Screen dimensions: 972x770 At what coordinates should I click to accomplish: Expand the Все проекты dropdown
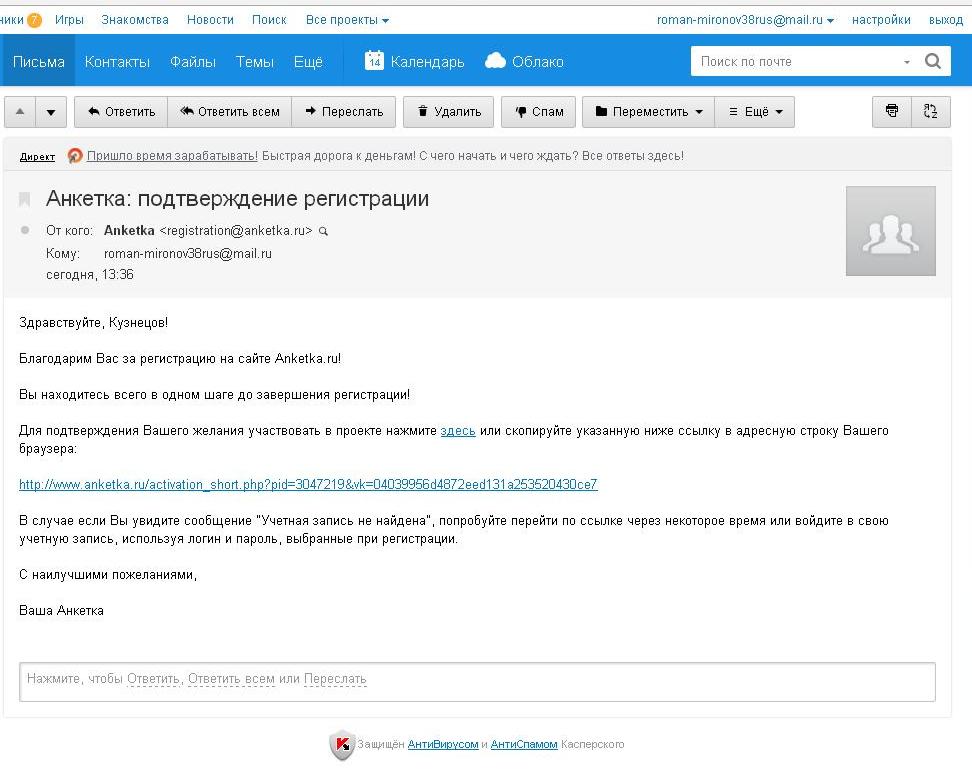pos(347,20)
